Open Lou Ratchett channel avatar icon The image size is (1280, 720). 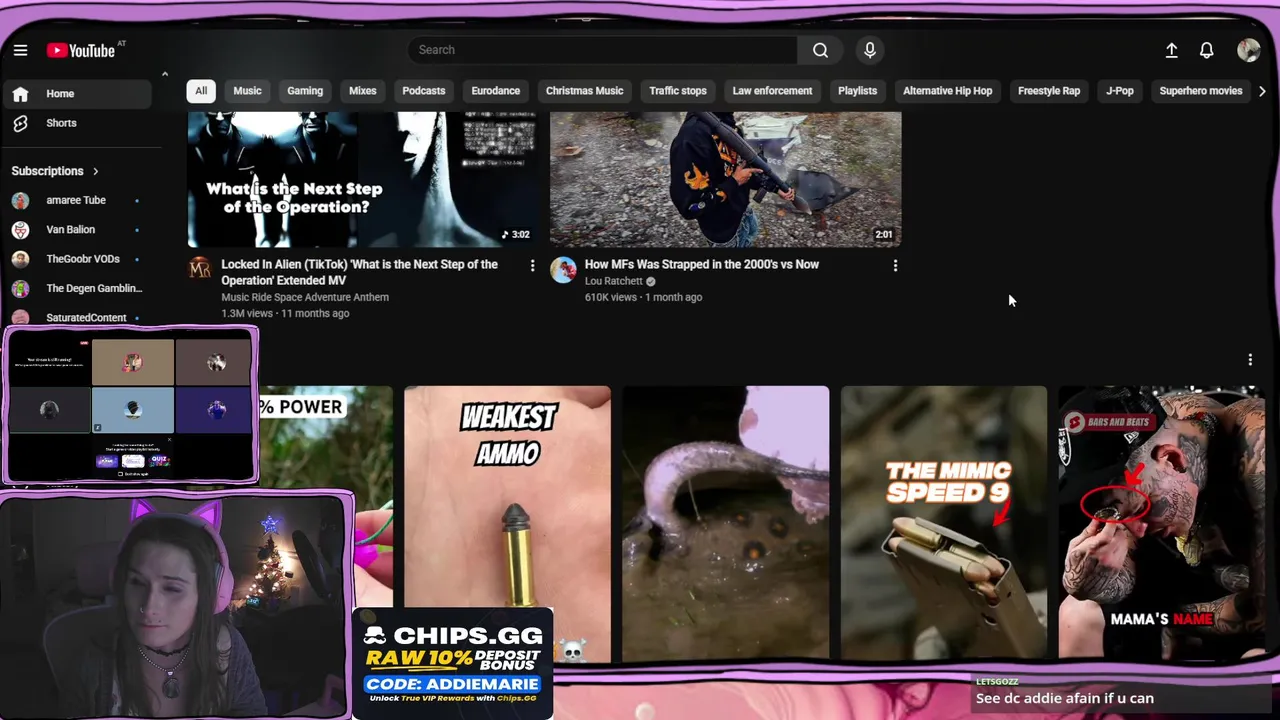point(563,269)
